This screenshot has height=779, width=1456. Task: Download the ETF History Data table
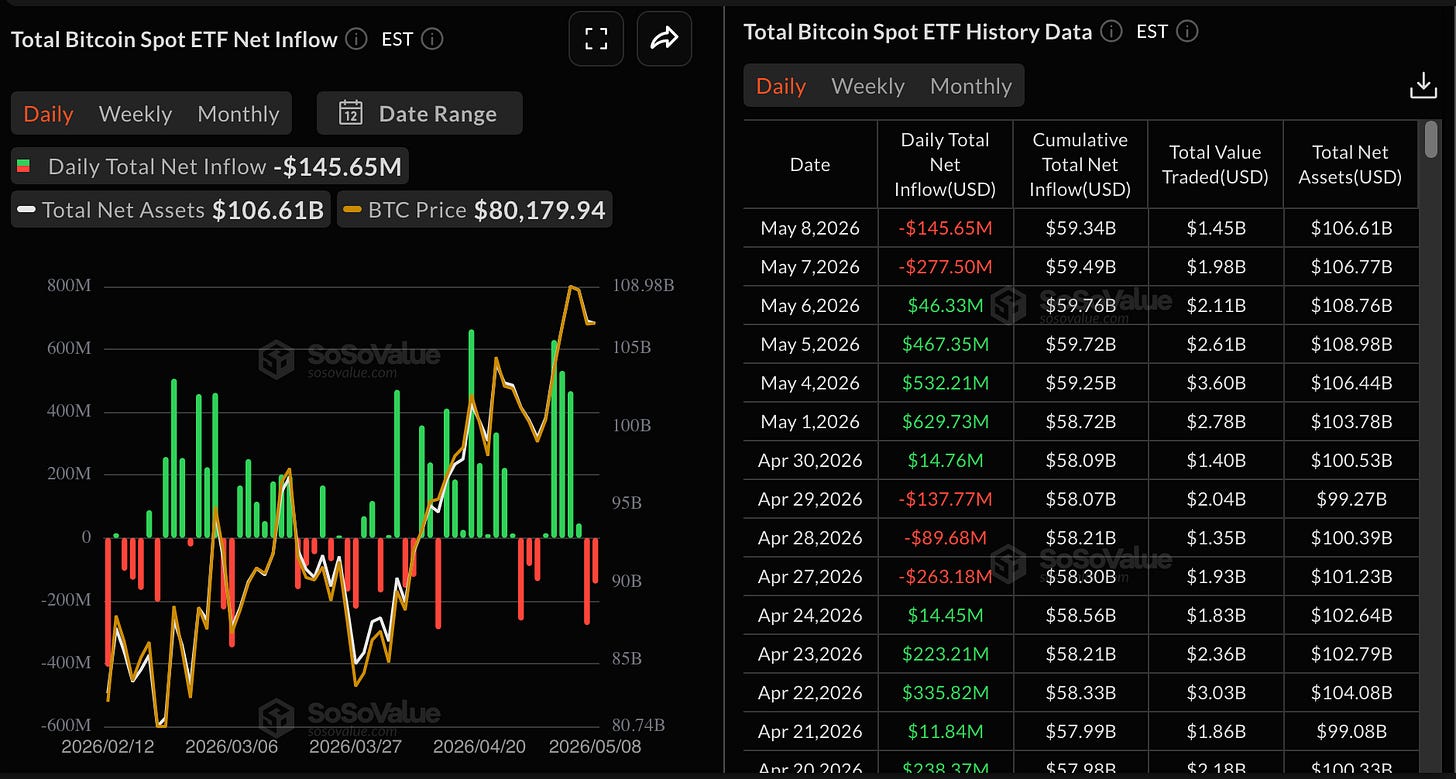point(1423,87)
